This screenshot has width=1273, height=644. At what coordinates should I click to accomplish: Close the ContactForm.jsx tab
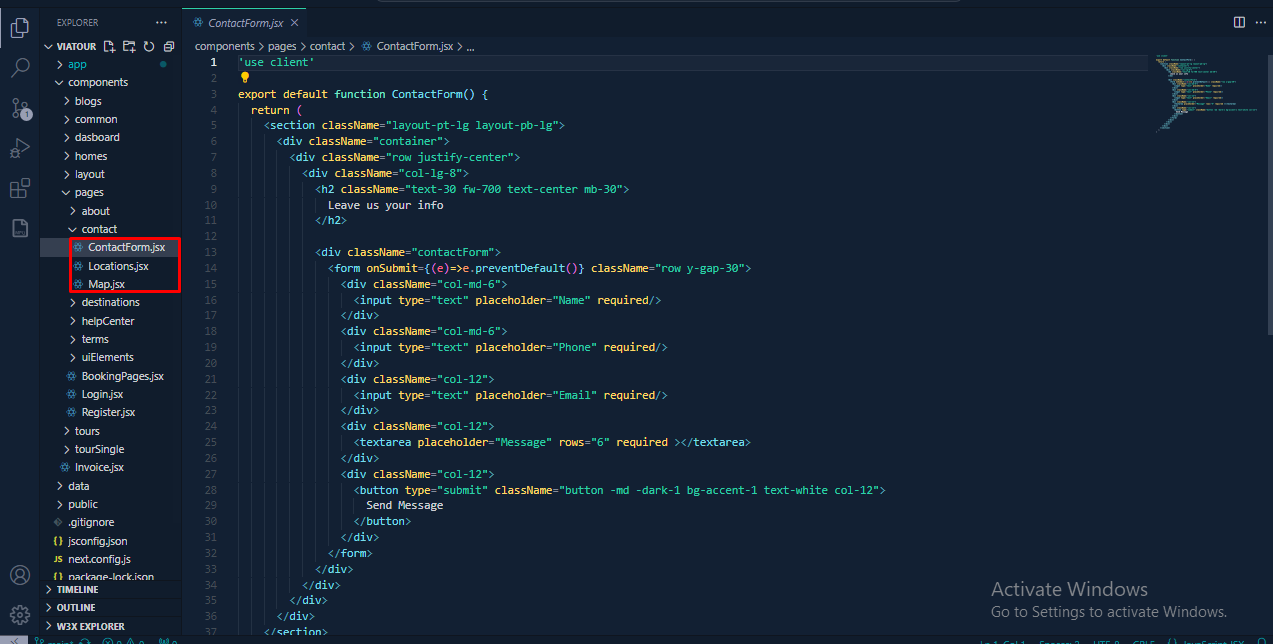pyautogui.click(x=294, y=22)
